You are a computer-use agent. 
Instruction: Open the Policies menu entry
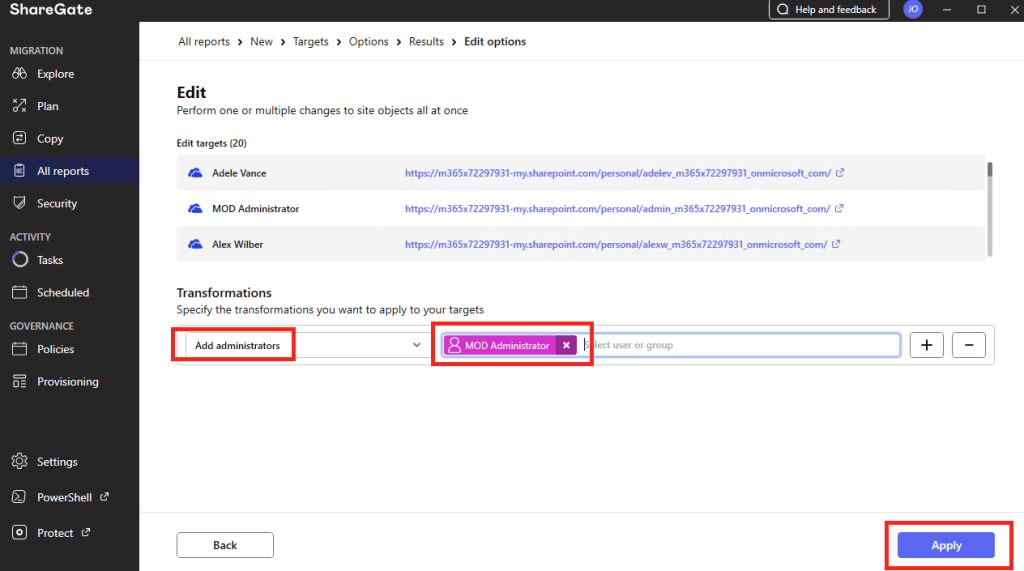click(56, 349)
